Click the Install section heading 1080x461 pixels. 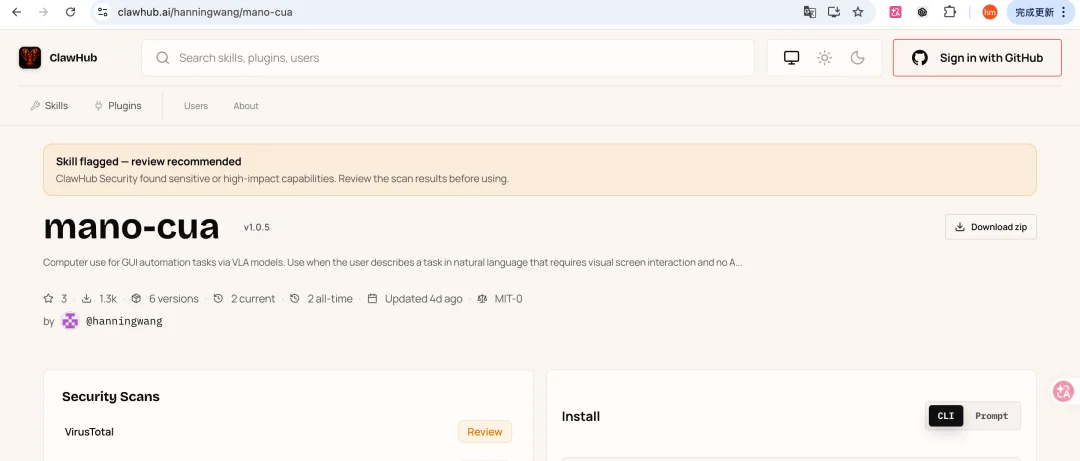(581, 416)
